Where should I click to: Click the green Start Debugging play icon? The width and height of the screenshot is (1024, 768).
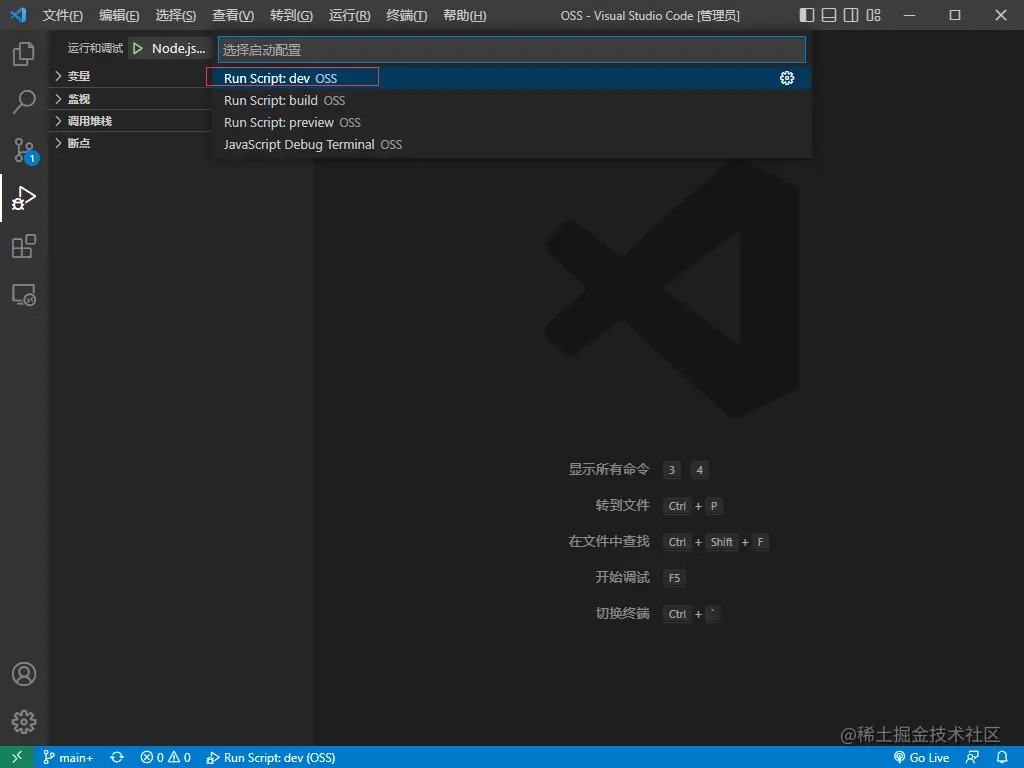pos(138,48)
